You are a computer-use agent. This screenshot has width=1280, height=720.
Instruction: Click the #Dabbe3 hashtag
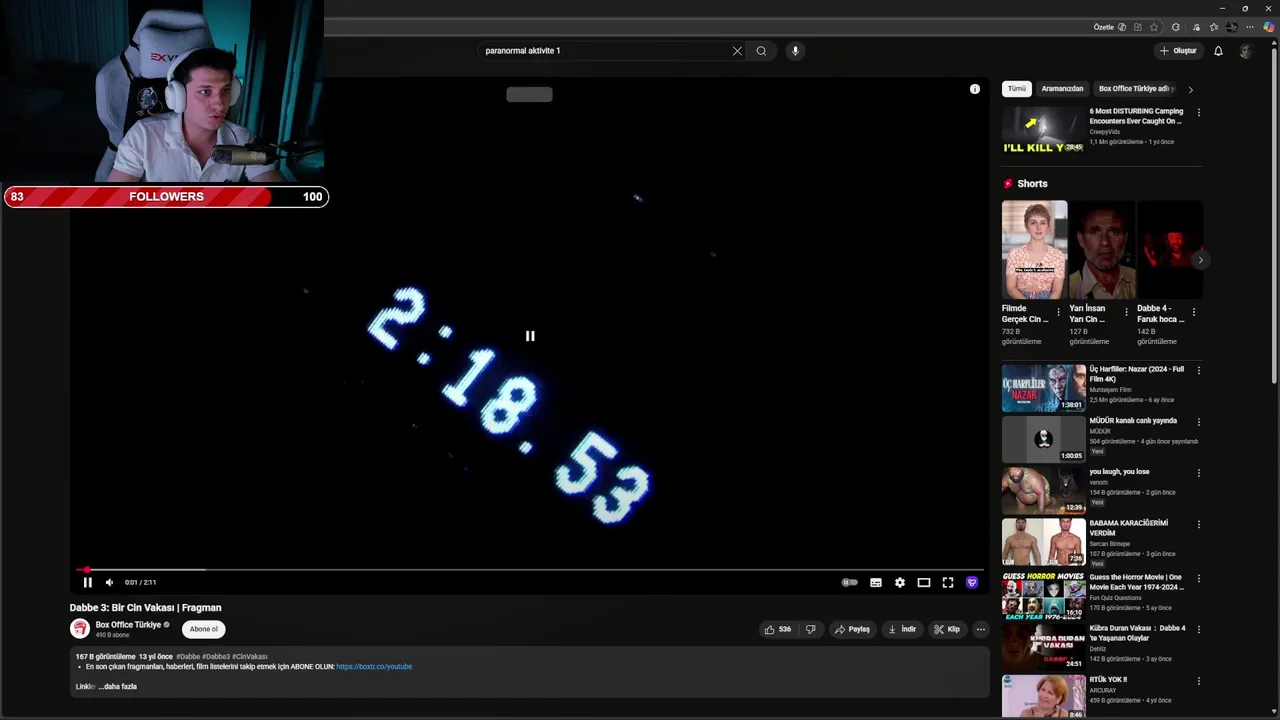coord(216,657)
